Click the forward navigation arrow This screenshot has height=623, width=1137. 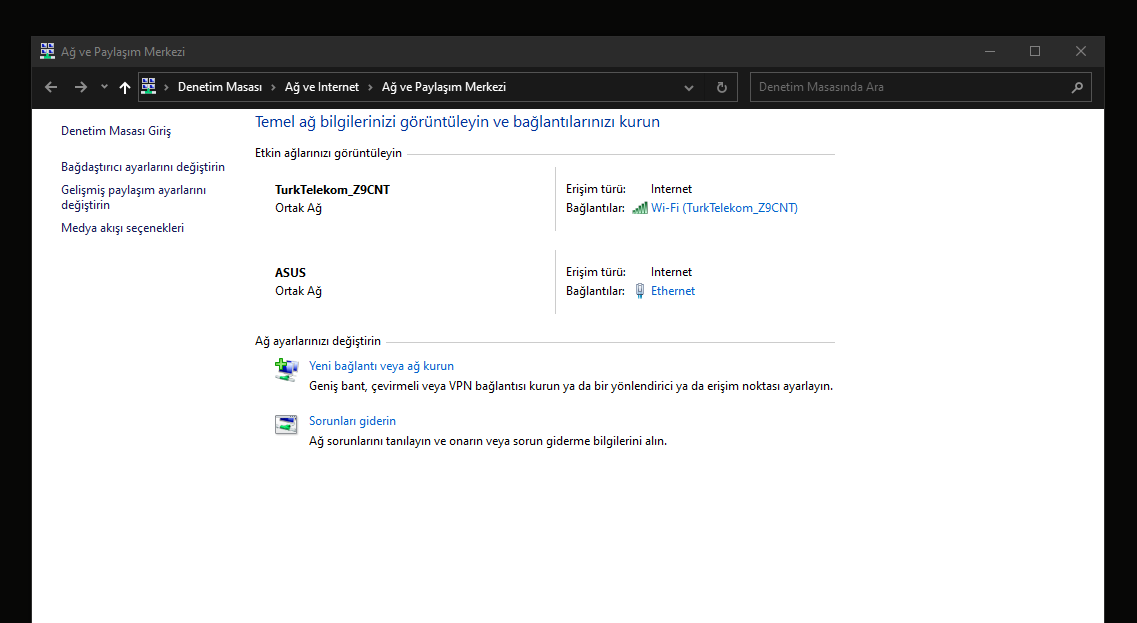coord(81,87)
